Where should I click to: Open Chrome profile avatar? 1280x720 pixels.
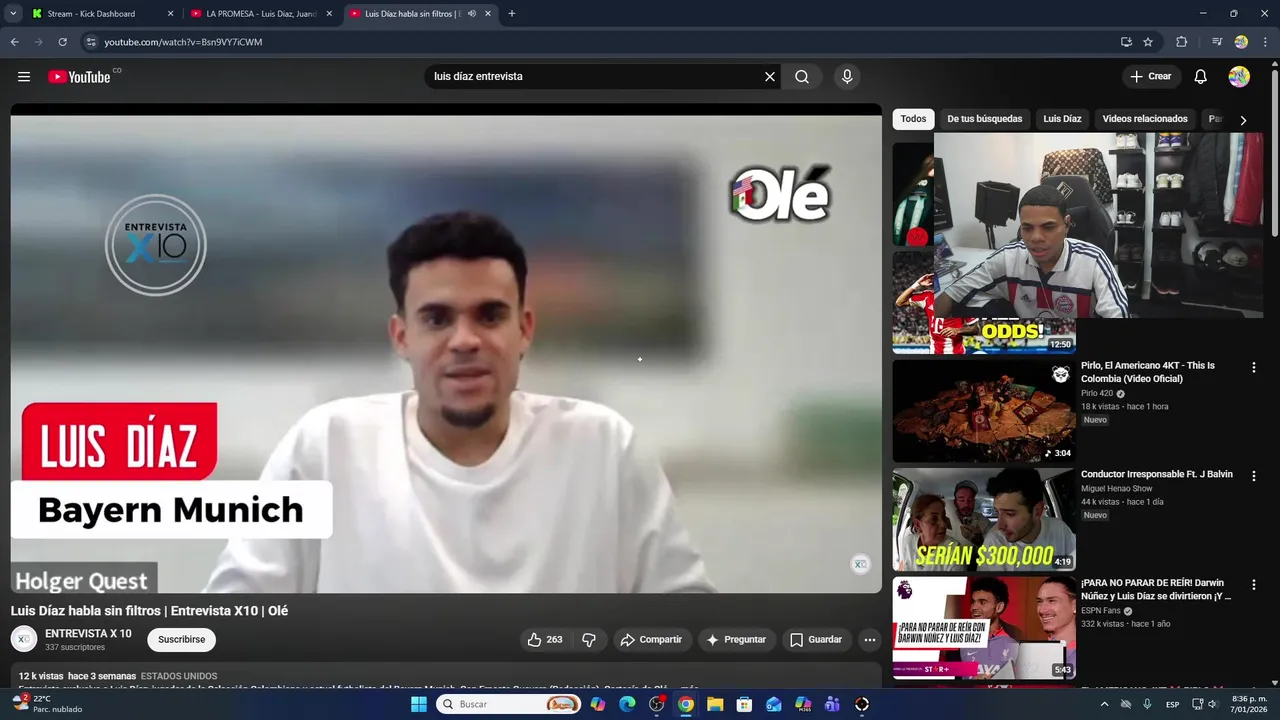click(1241, 42)
